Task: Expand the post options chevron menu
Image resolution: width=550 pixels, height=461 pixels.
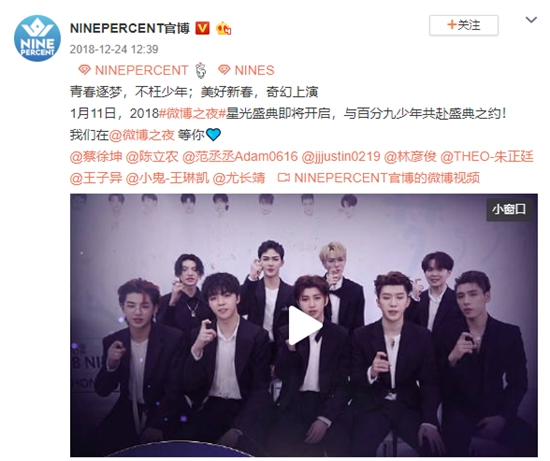Action: click(x=531, y=20)
